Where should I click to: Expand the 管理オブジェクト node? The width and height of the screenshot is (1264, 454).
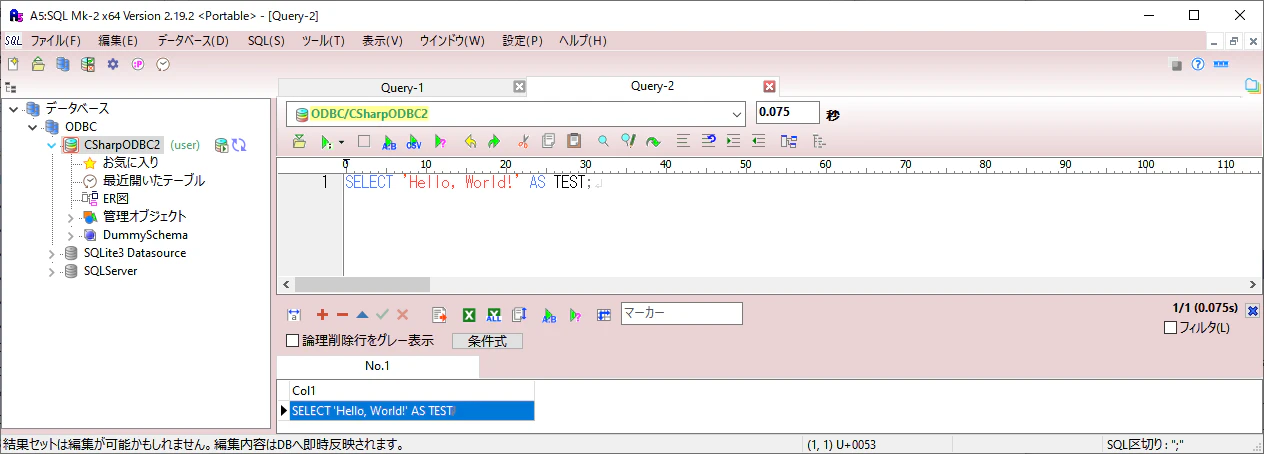[x=70, y=217]
